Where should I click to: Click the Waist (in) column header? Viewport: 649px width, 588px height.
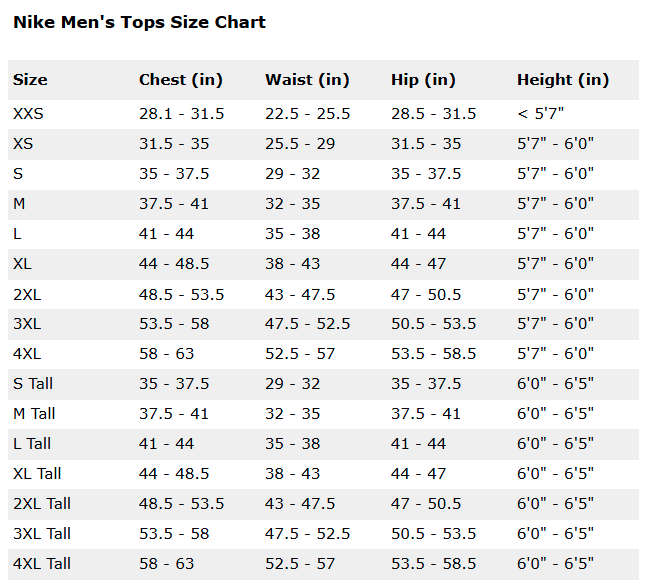[x=307, y=80]
